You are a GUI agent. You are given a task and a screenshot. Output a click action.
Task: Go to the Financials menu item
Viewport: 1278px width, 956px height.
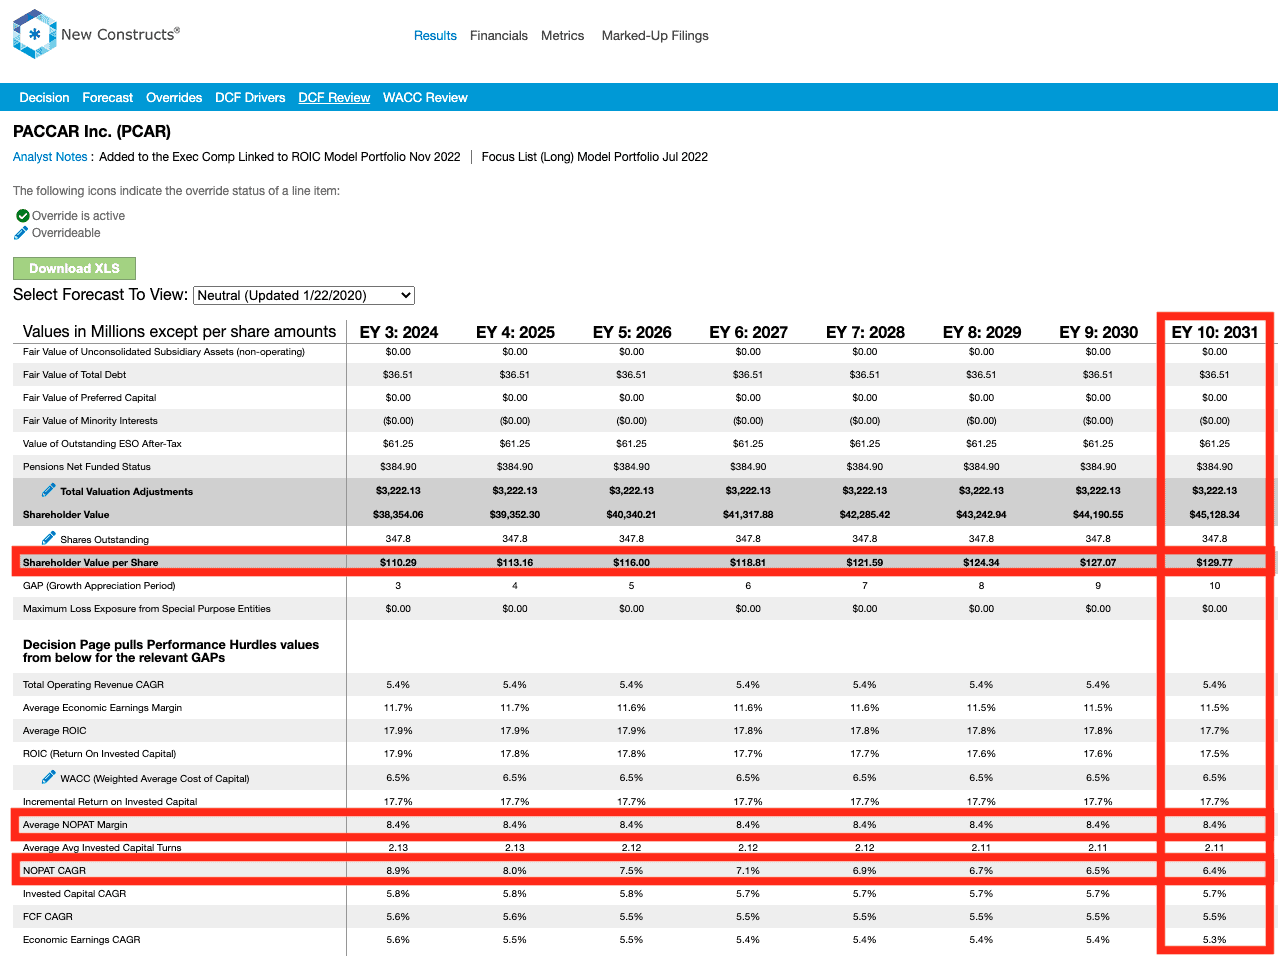(x=499, y=35)
